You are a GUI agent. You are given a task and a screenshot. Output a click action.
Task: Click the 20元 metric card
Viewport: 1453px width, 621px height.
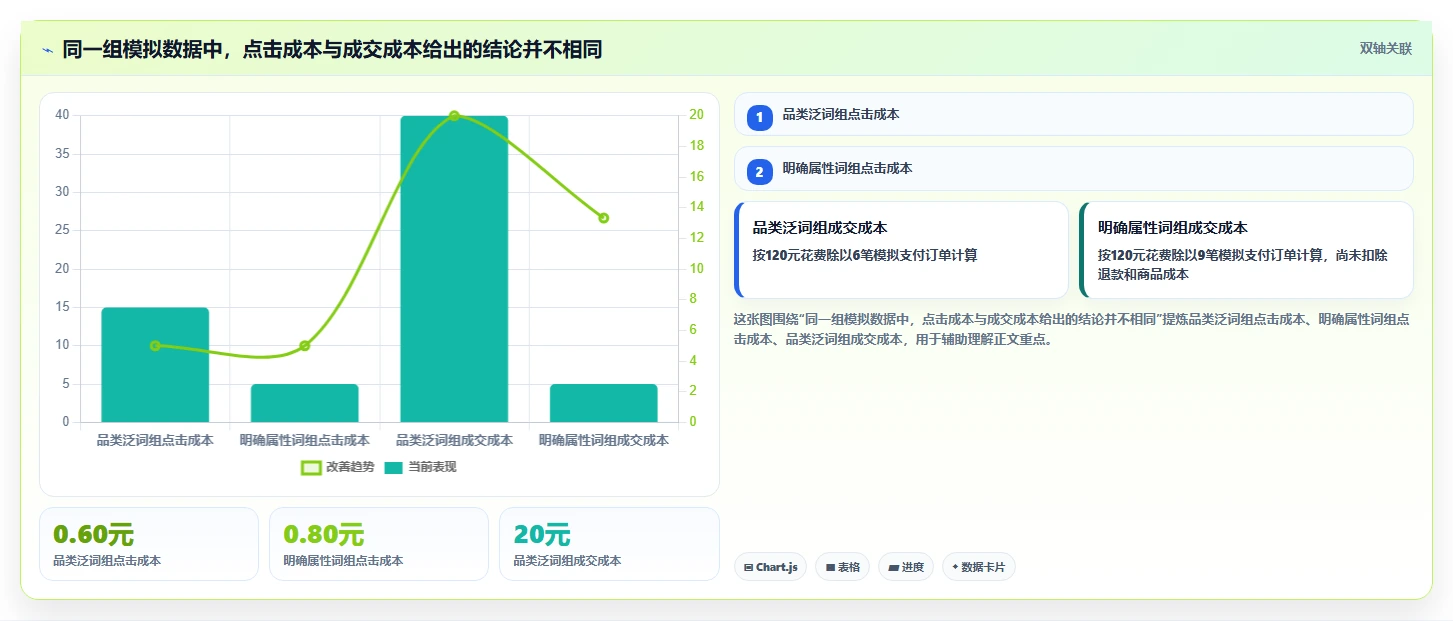(x=609, y=544)
